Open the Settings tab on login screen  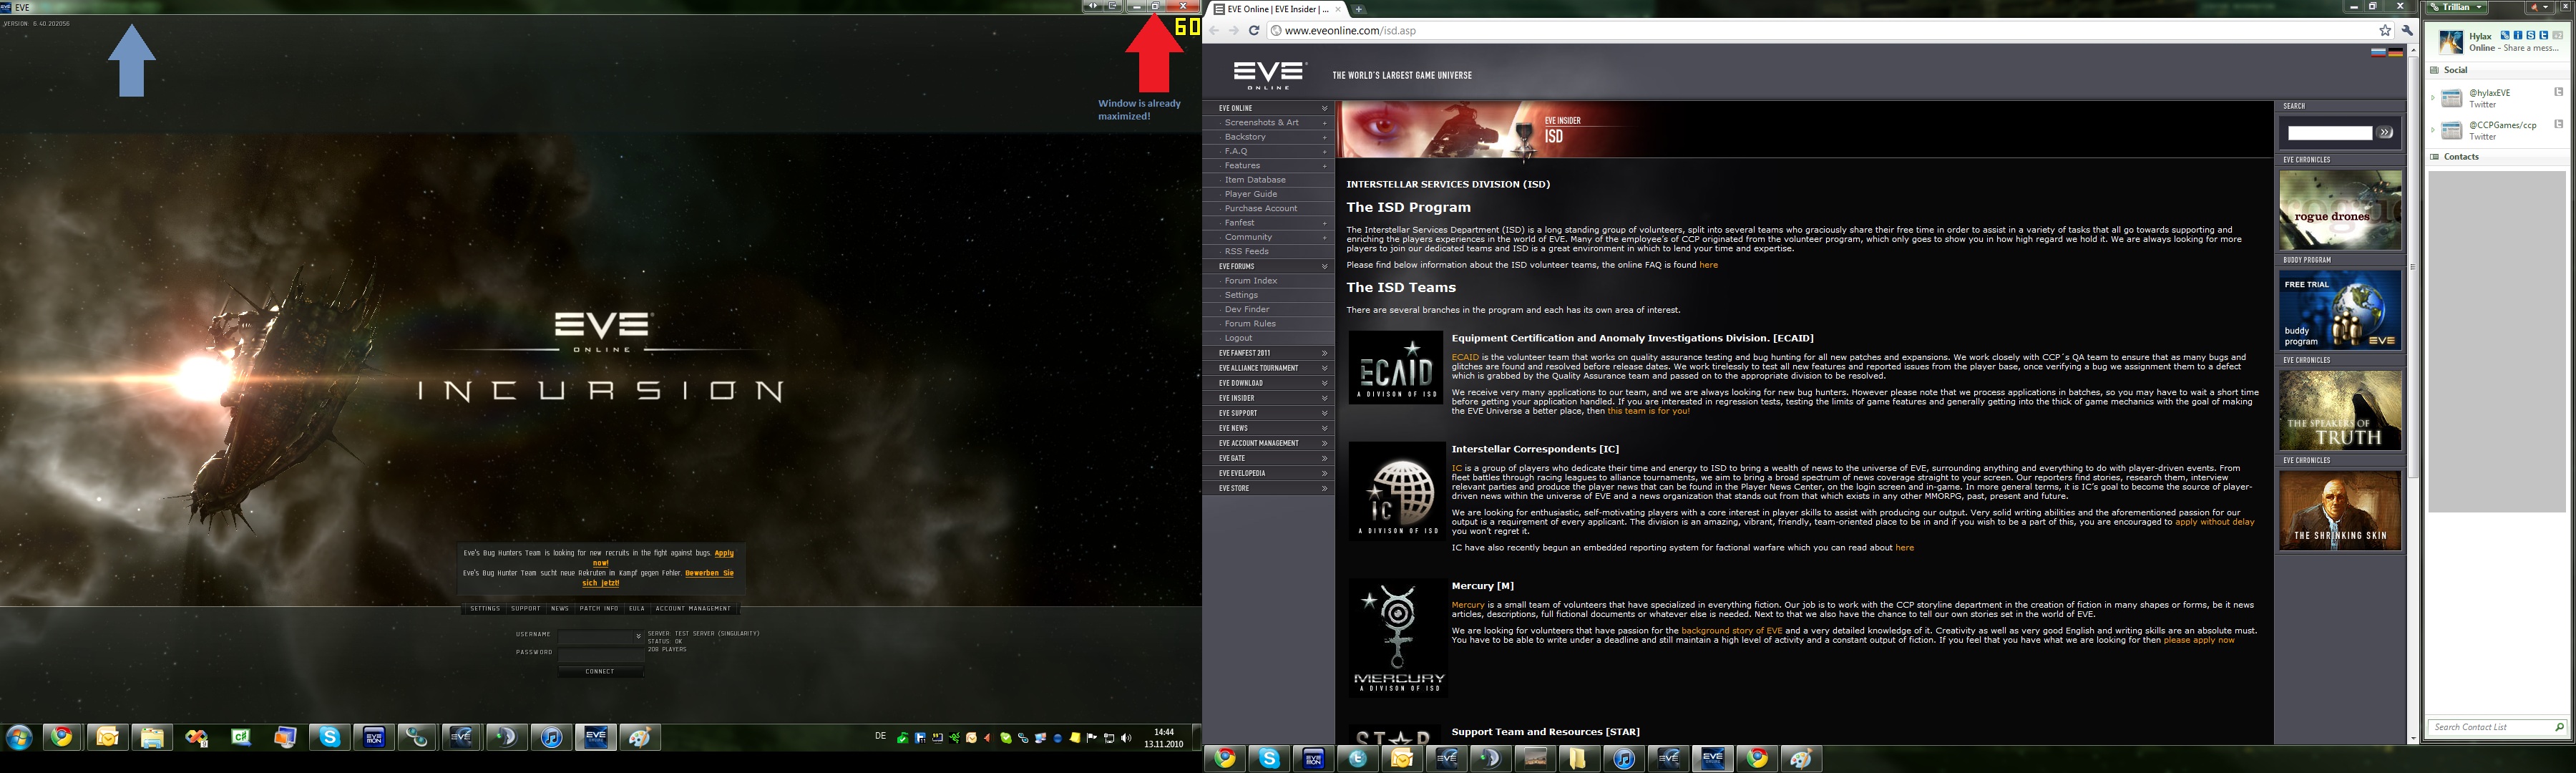click(485, 608)
